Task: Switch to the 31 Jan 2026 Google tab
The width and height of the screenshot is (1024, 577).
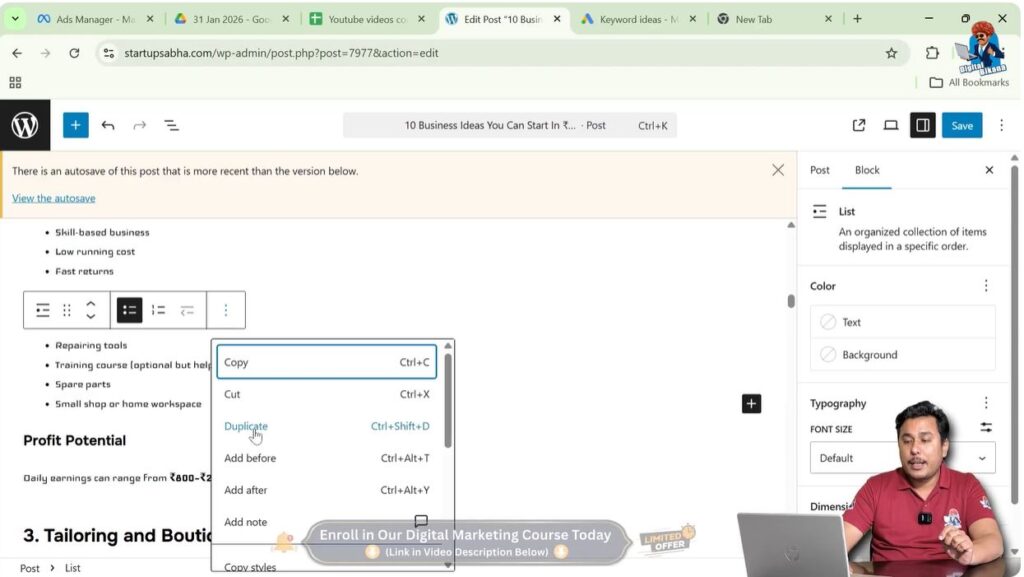Action: 232,19
